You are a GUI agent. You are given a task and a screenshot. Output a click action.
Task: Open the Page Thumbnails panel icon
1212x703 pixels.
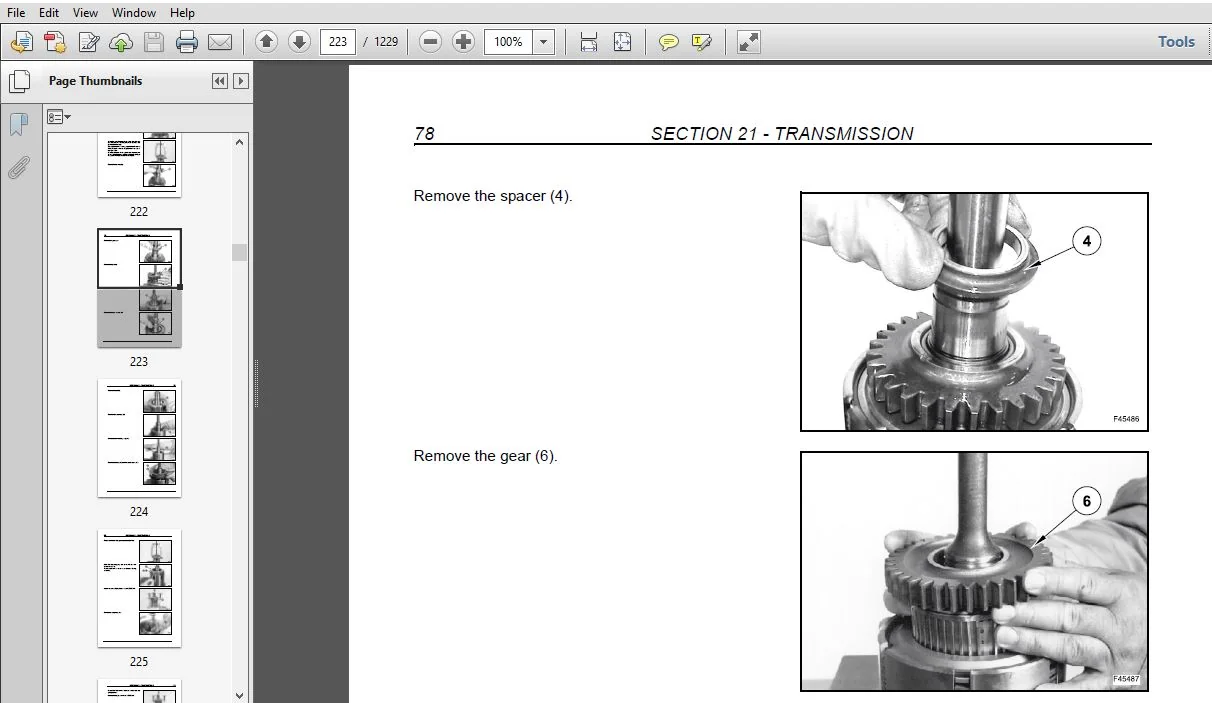click(x=18, y=81)
